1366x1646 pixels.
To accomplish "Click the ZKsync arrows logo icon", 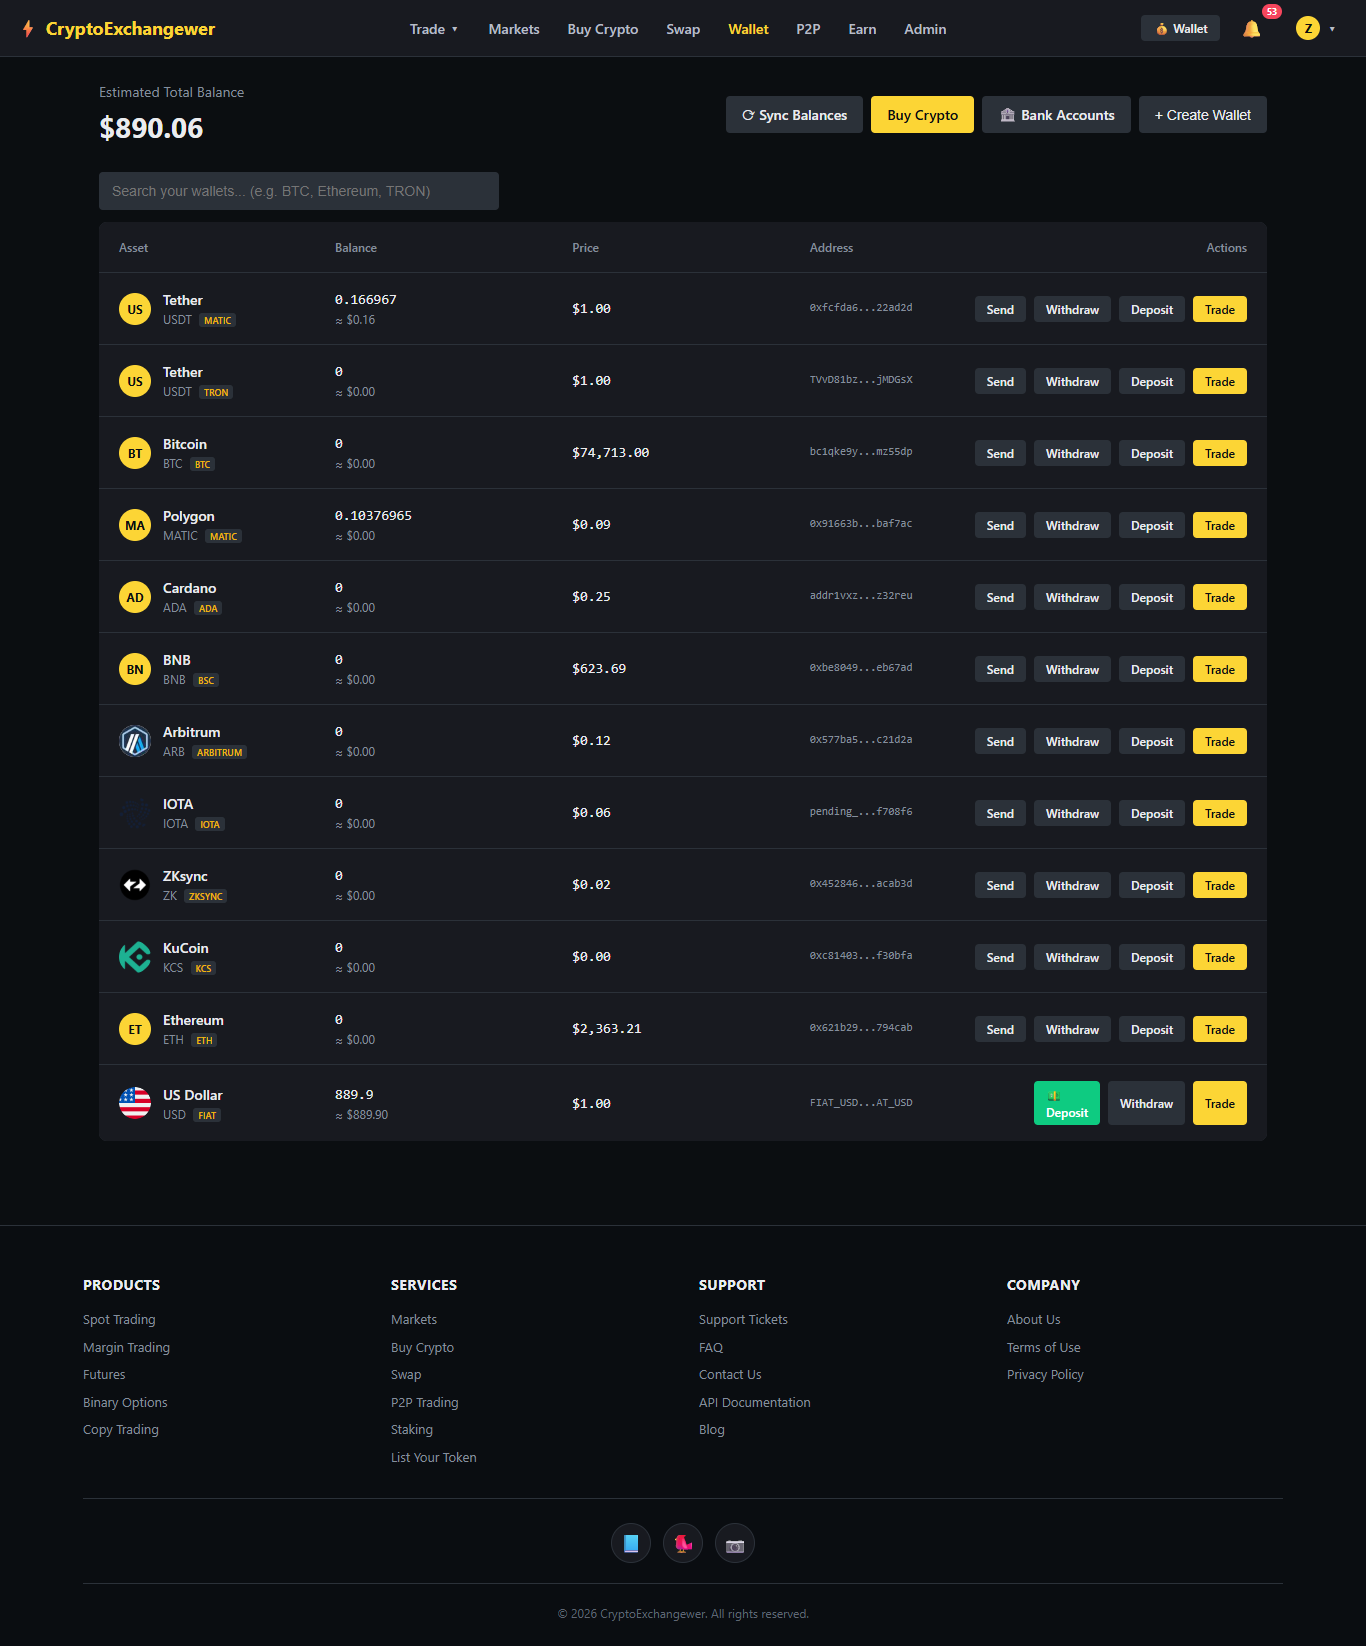I will point(135,885).
